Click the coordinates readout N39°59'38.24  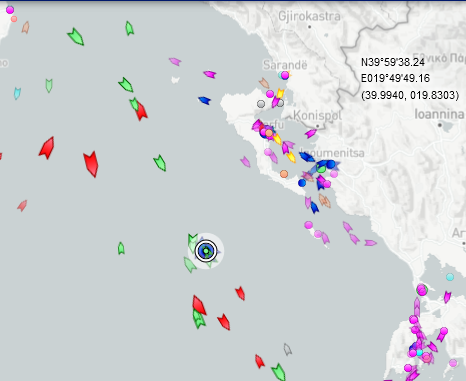pyautogui.click(x=393, y=62)
